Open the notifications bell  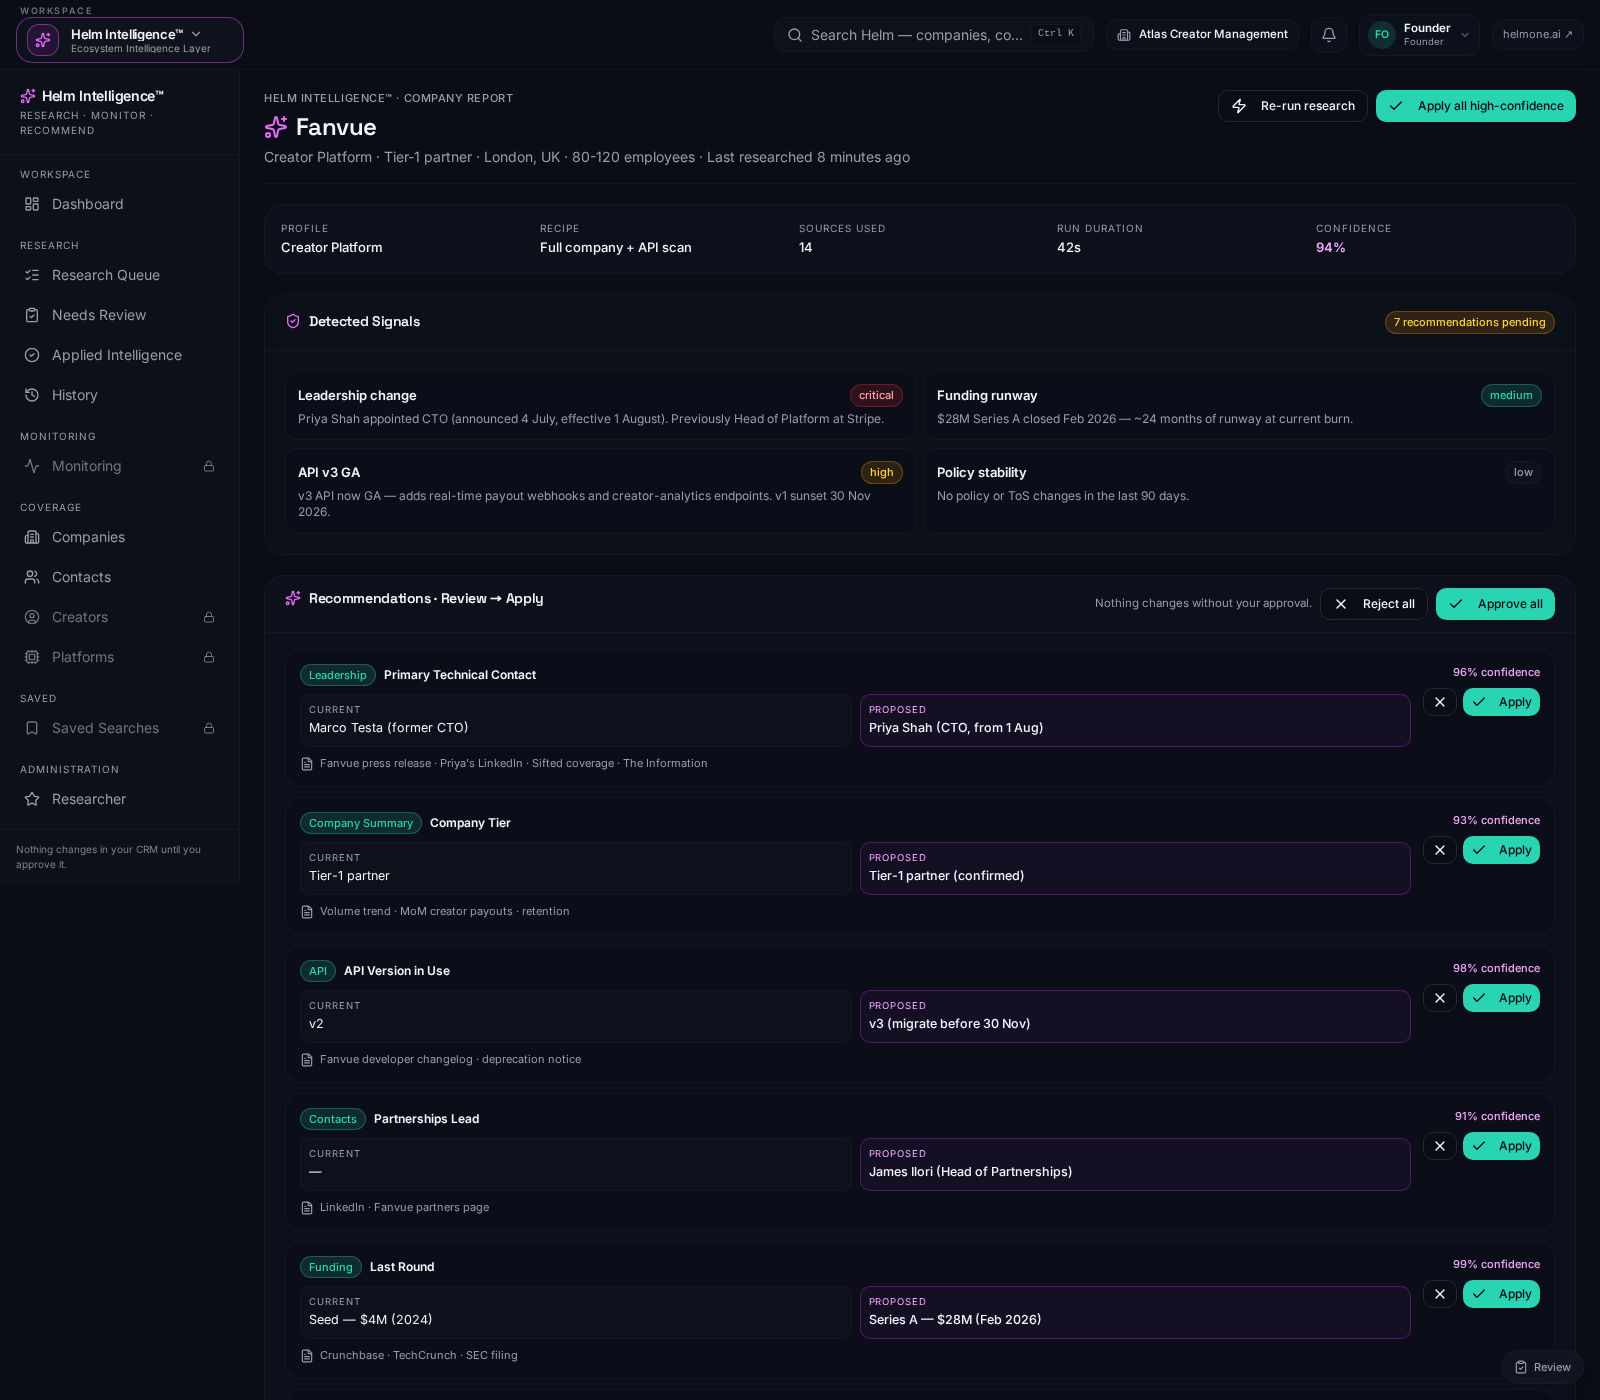1329,34
